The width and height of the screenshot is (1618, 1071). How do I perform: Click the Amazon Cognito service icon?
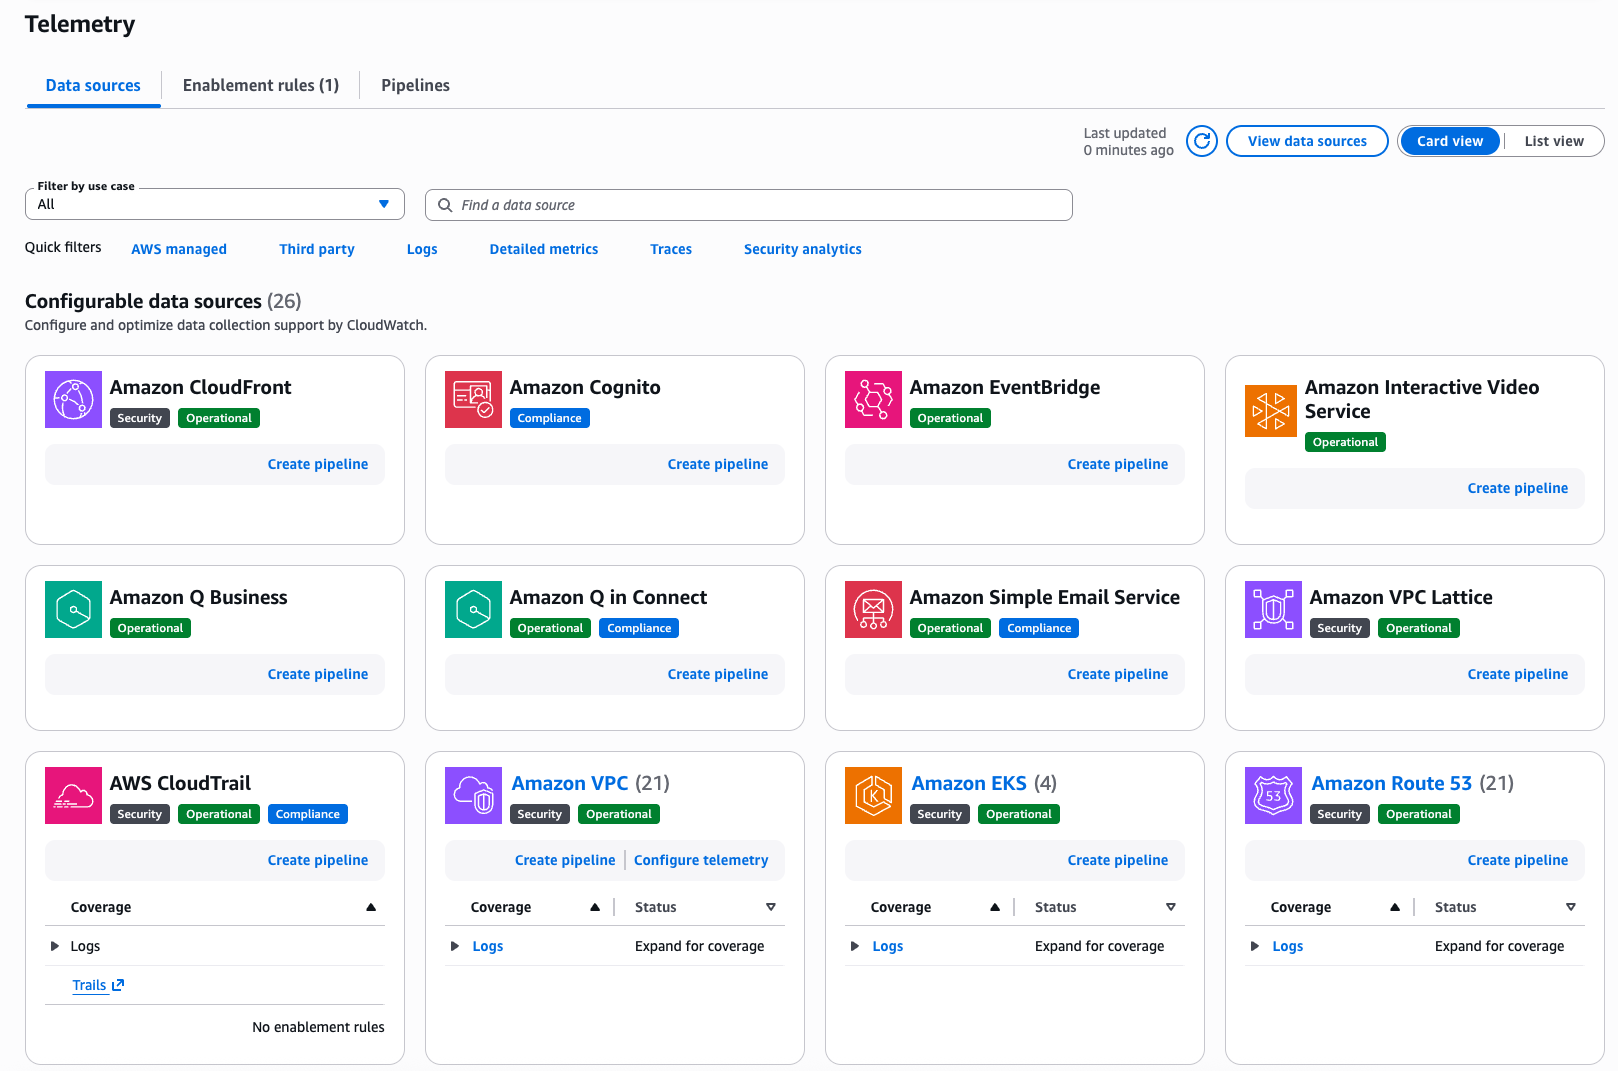(x=473, y=400)
